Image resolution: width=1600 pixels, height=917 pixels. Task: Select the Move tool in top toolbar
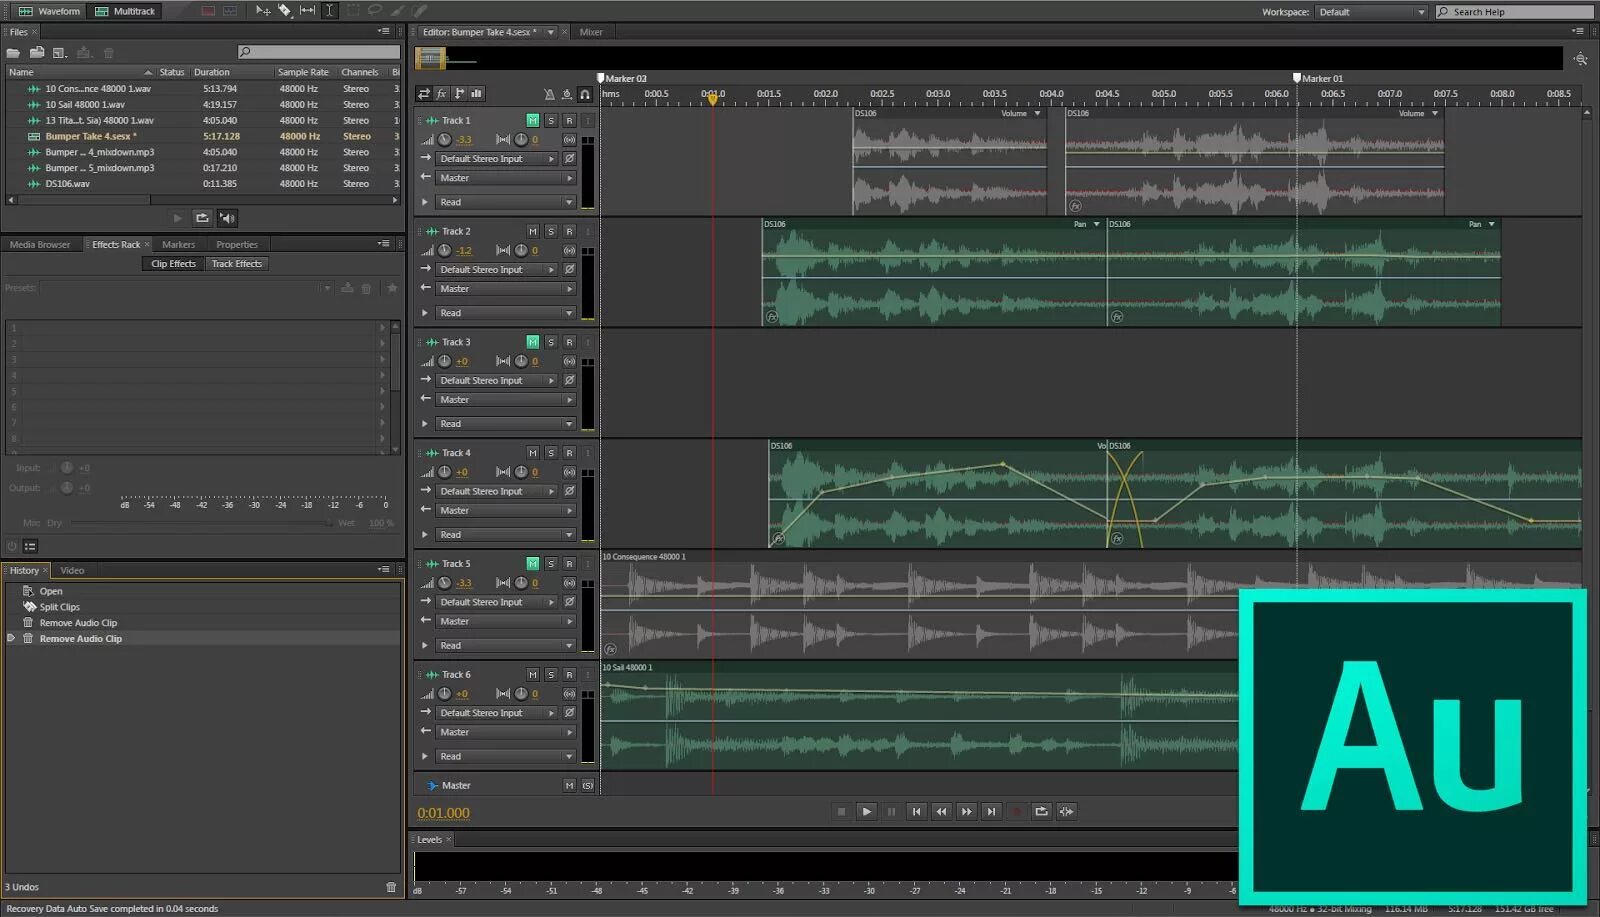click(262, 11)
